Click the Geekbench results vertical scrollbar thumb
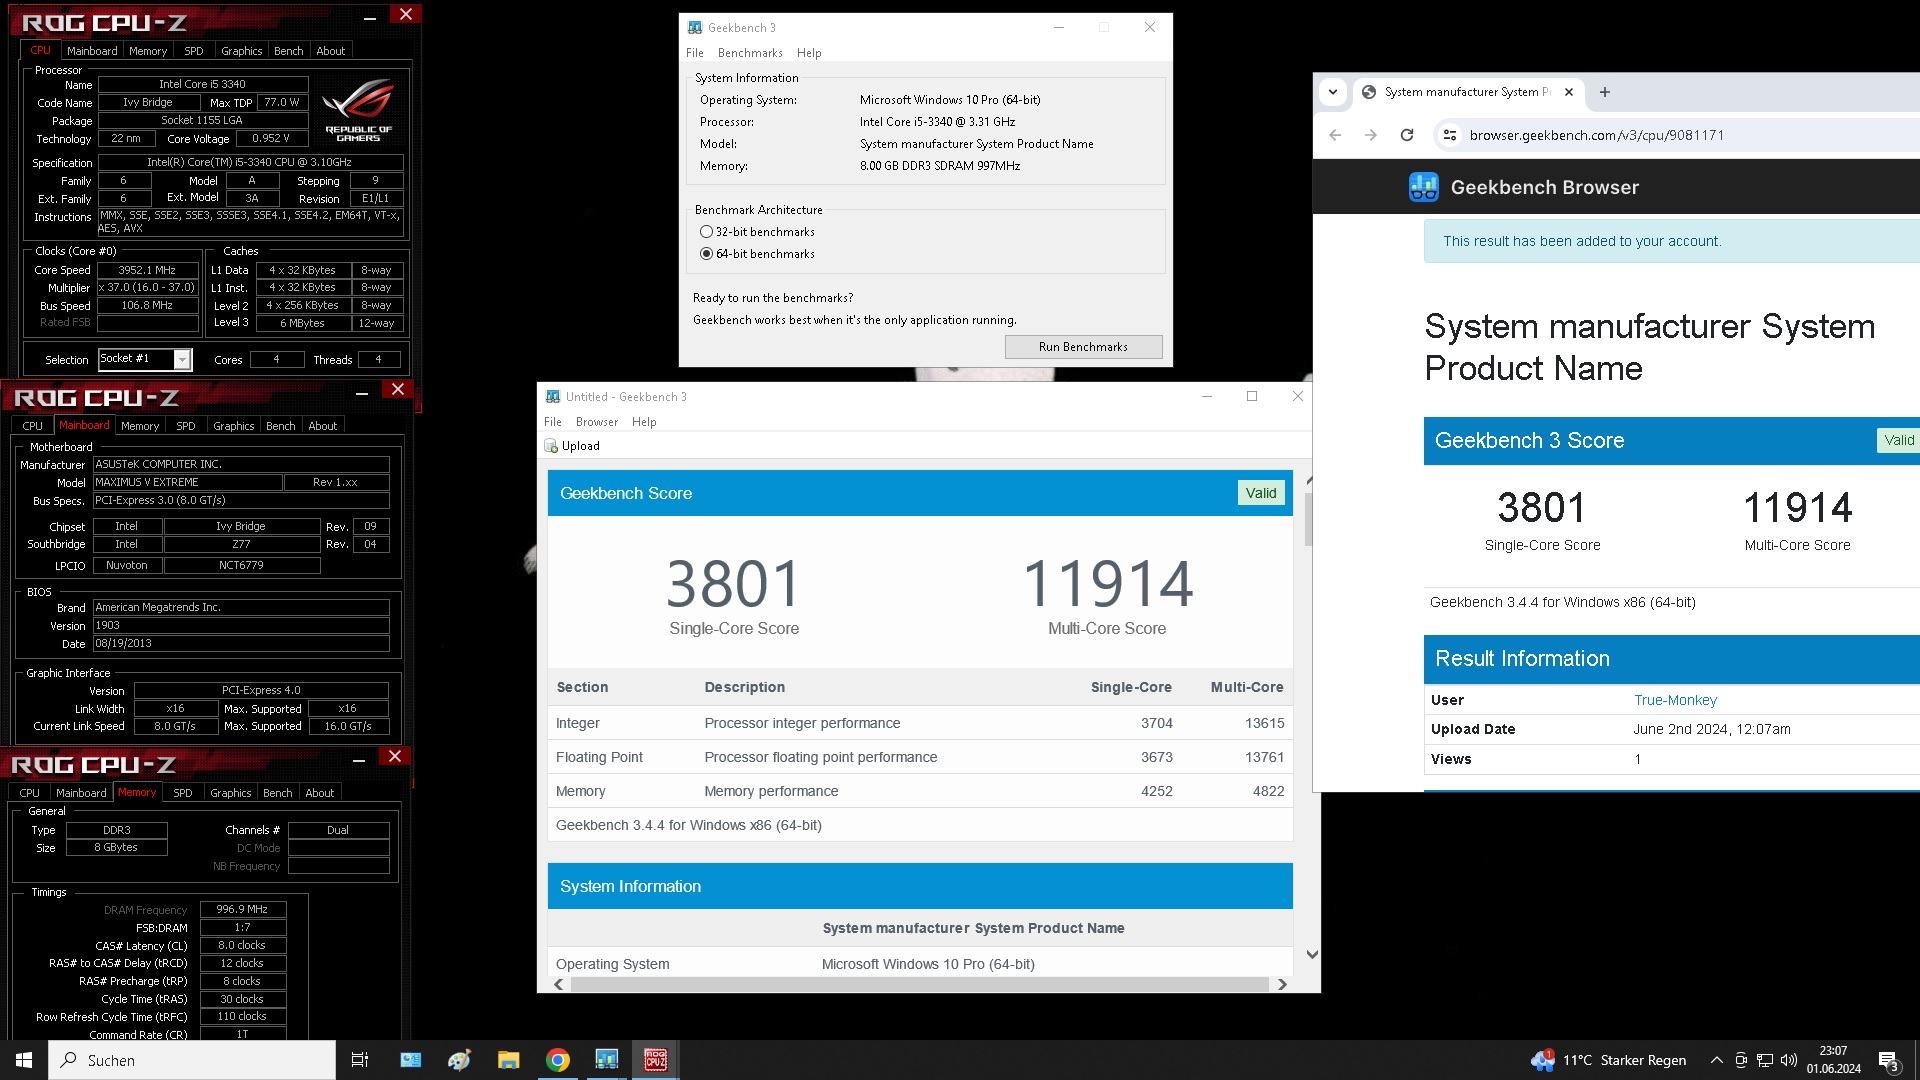 coord(1309,518)
